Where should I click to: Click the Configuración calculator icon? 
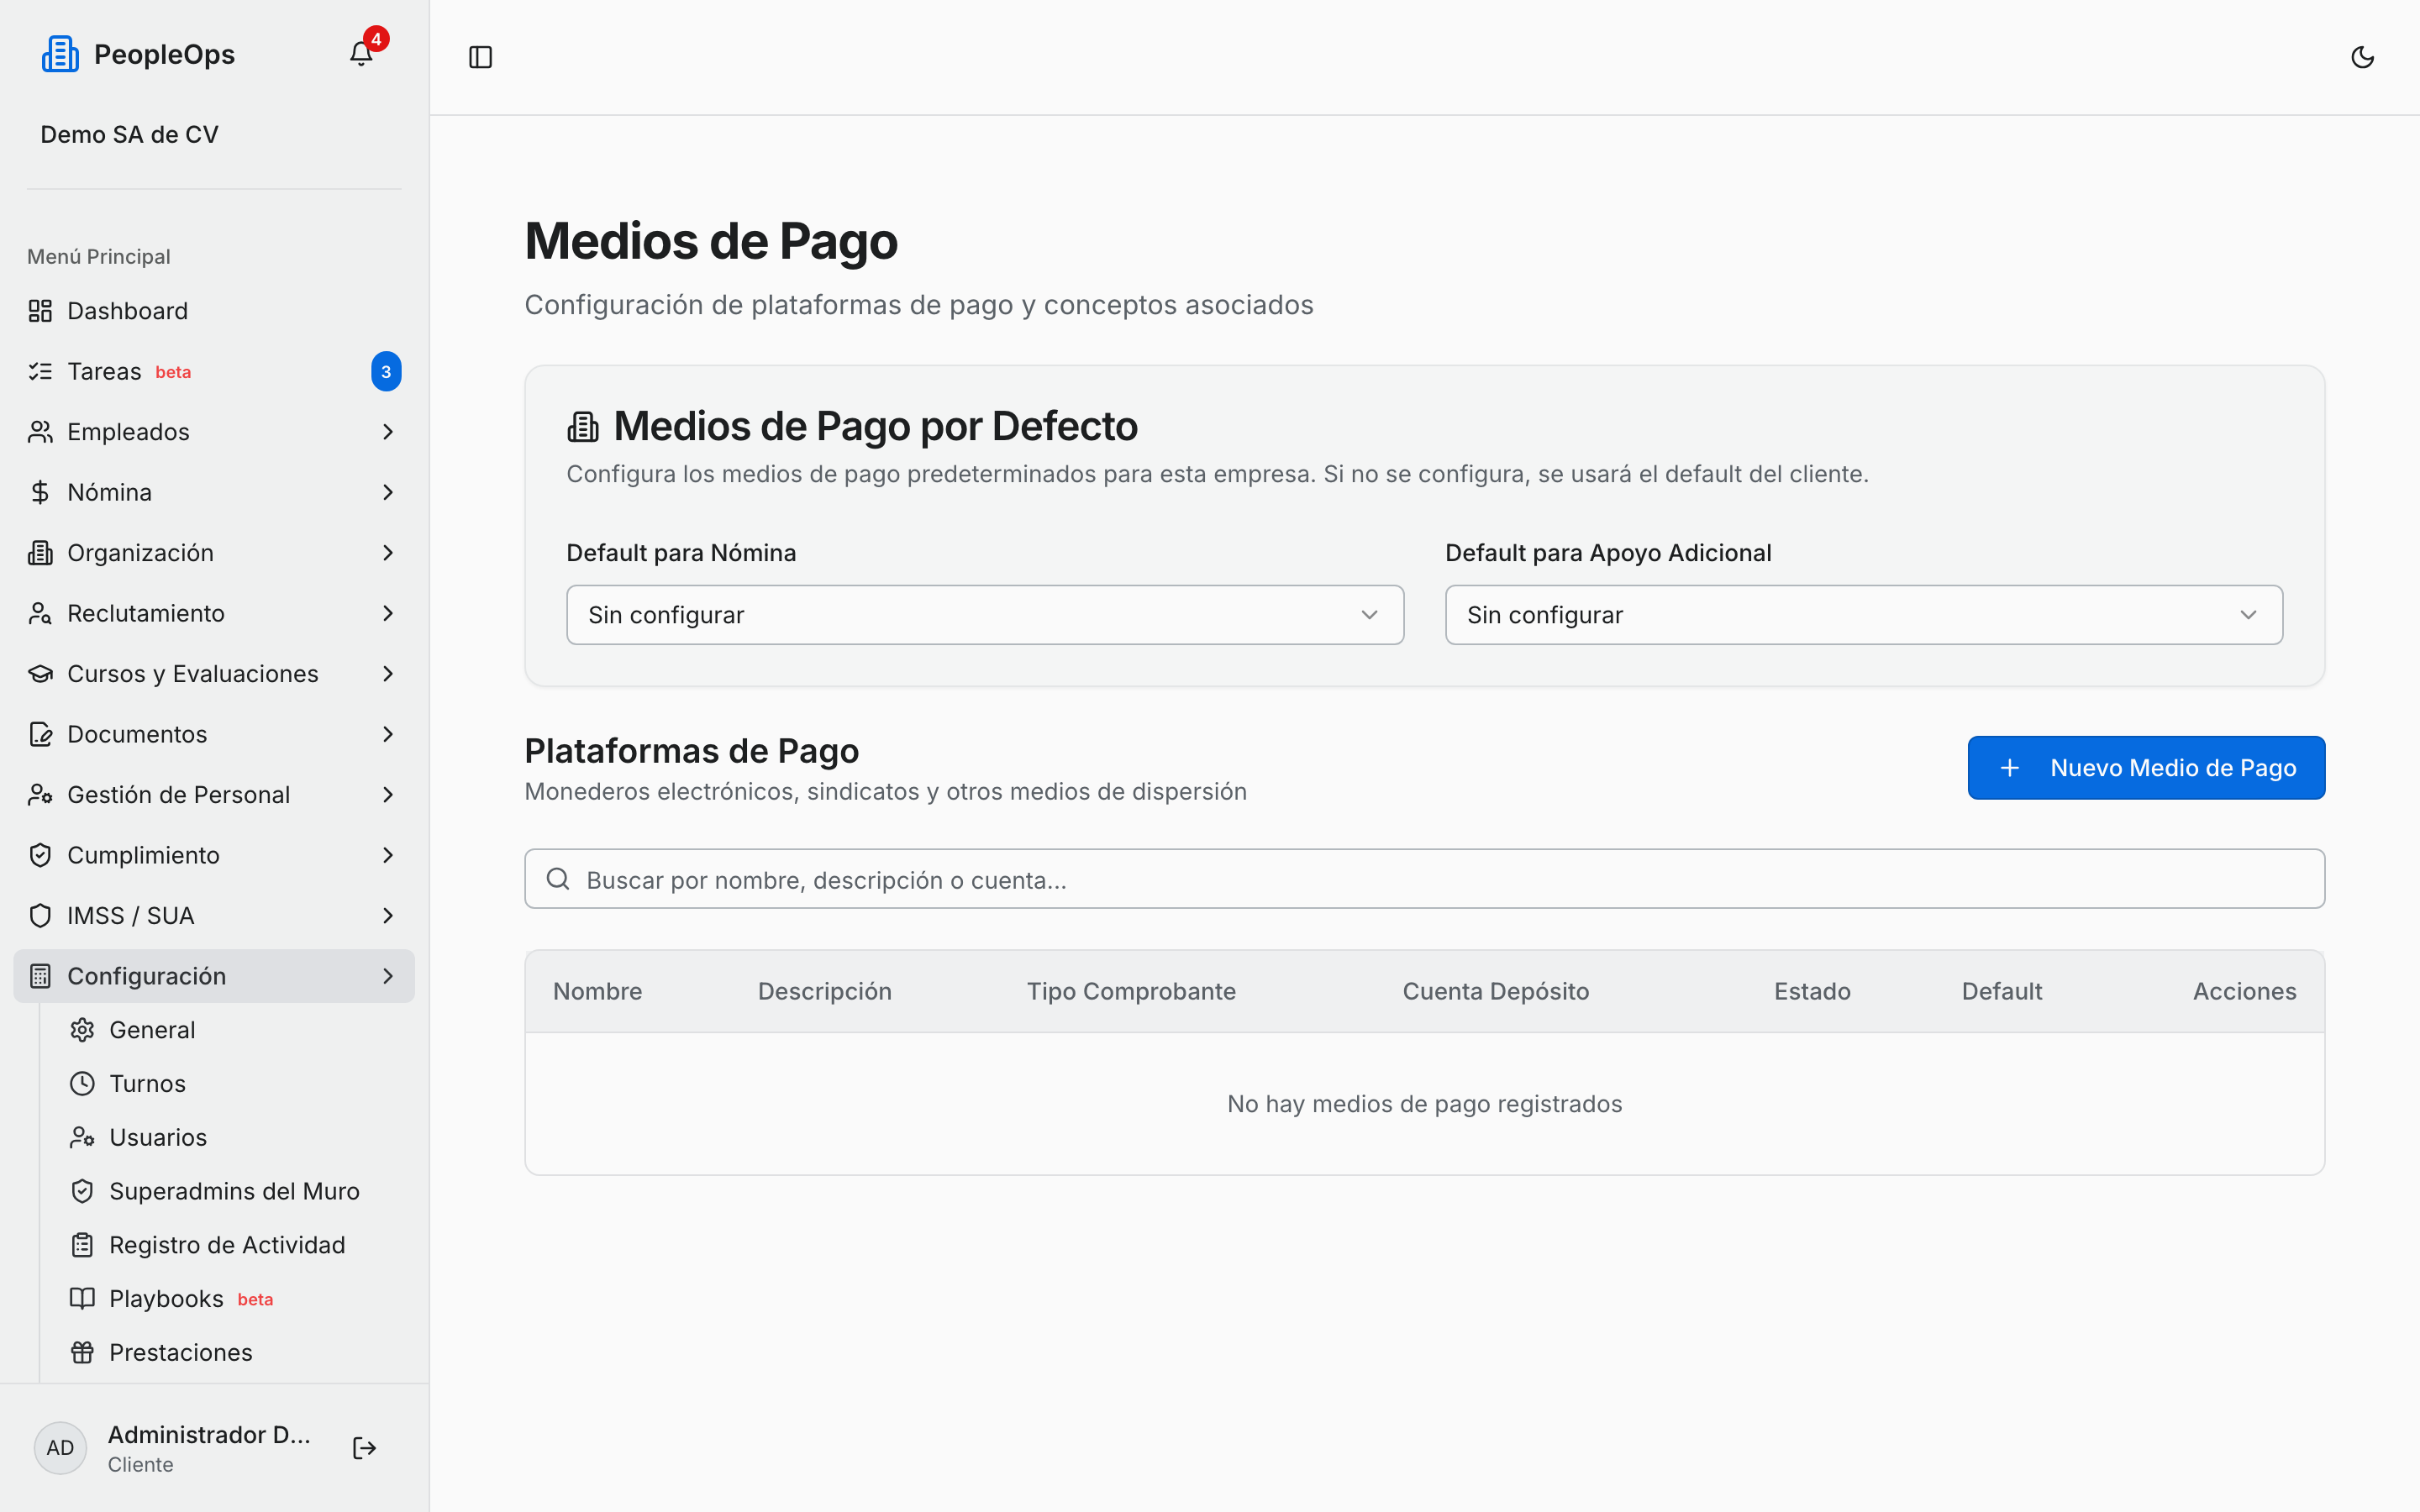(x=40, y=976)
